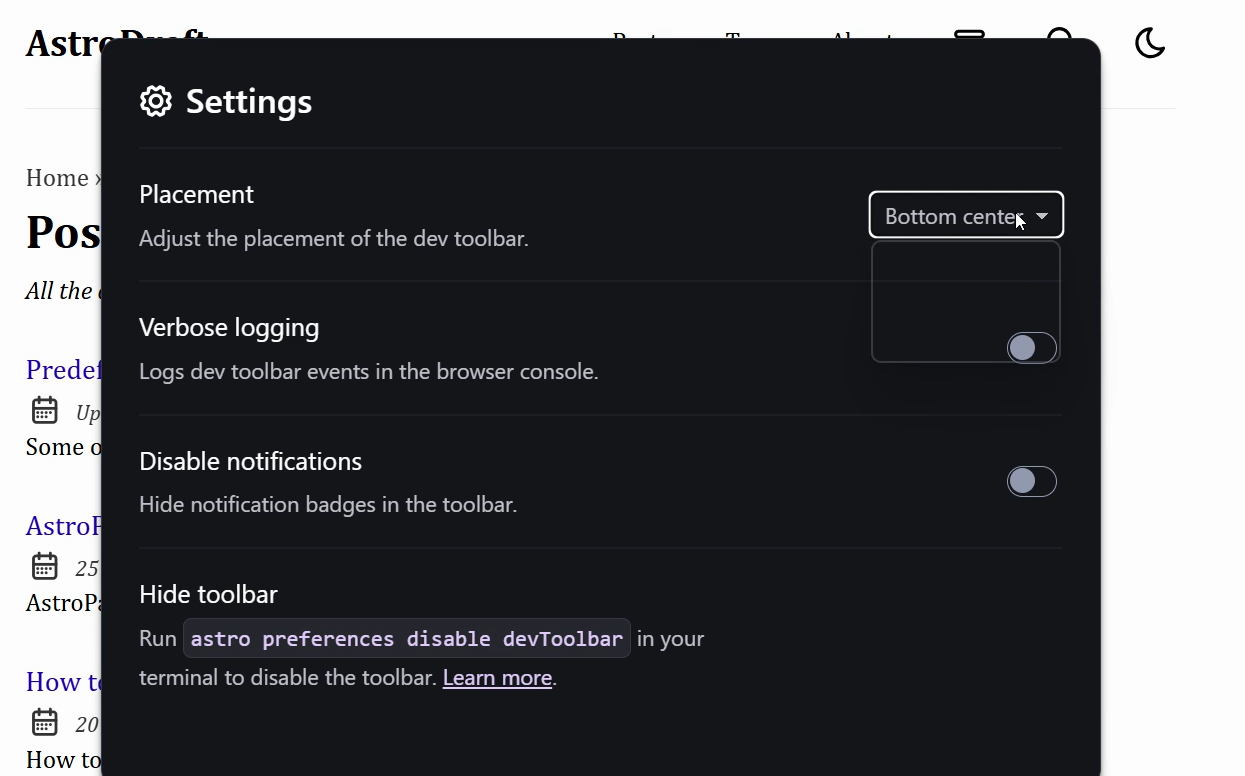The width and height of the screenshot is (1245, 776).
Task: Click the Placement dropdown arrow
Action: (x=1042, y=216)
